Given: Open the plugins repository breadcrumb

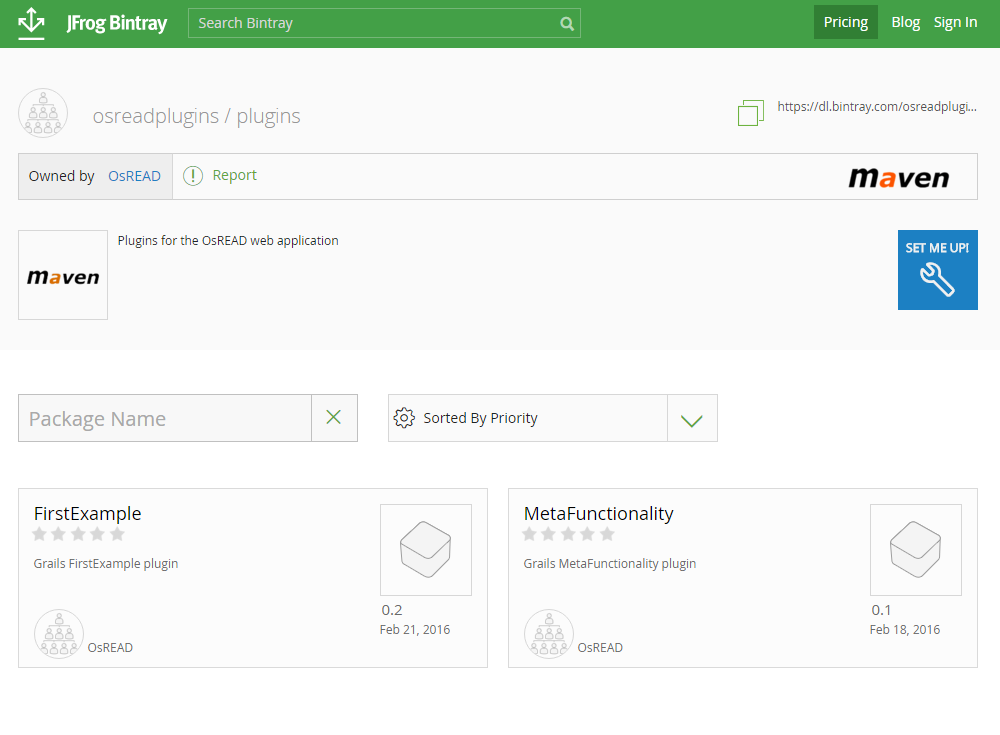Looking at the screenshot, I should click(x=268, y=116).
